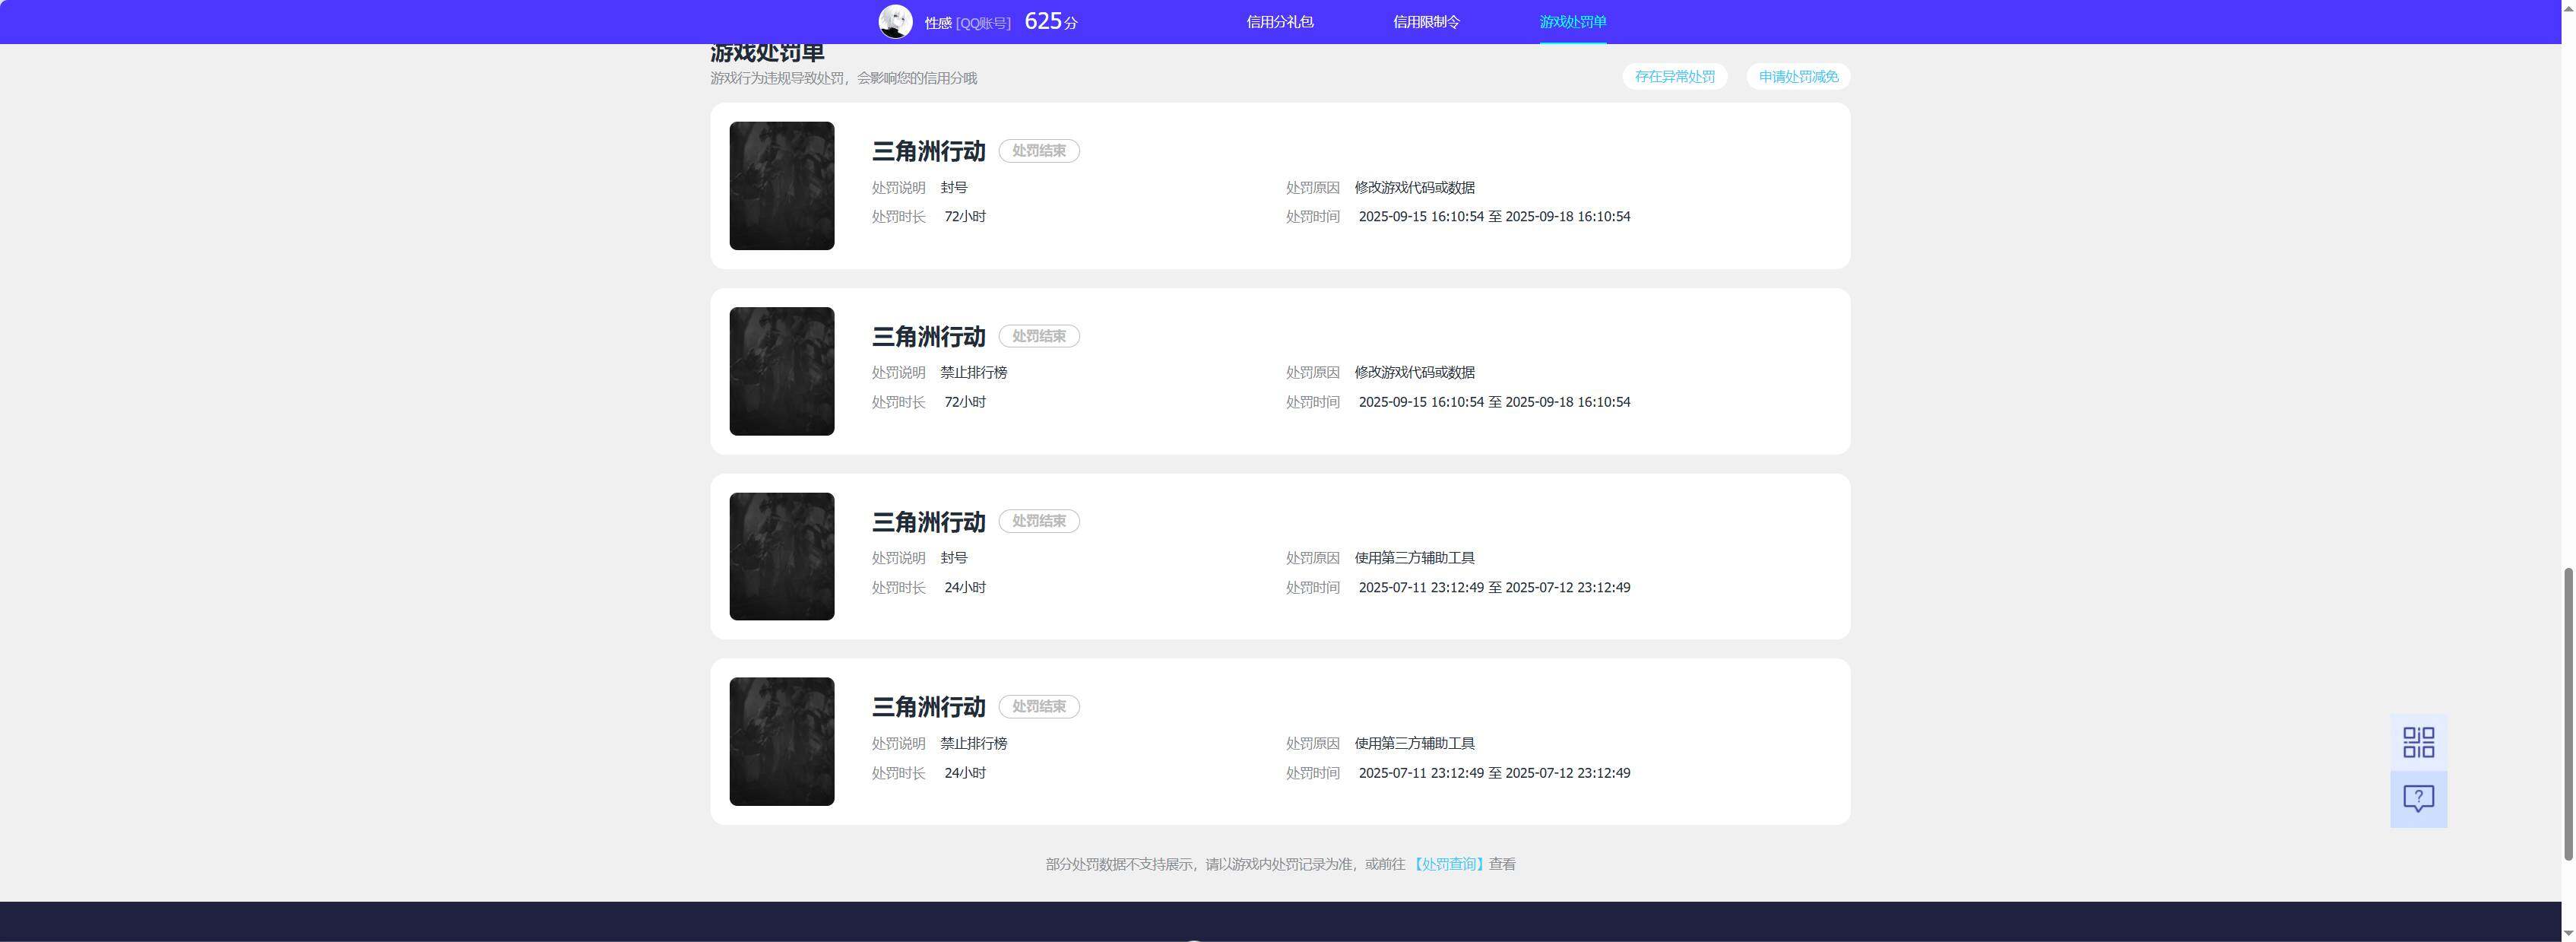Click the 申请处罚减免 button

(1798, 76)
